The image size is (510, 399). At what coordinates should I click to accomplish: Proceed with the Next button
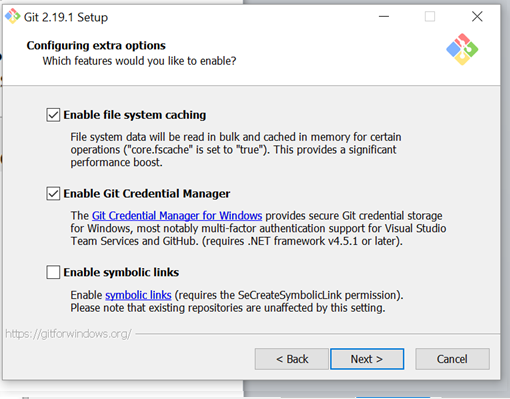click(x=367, y=359)
